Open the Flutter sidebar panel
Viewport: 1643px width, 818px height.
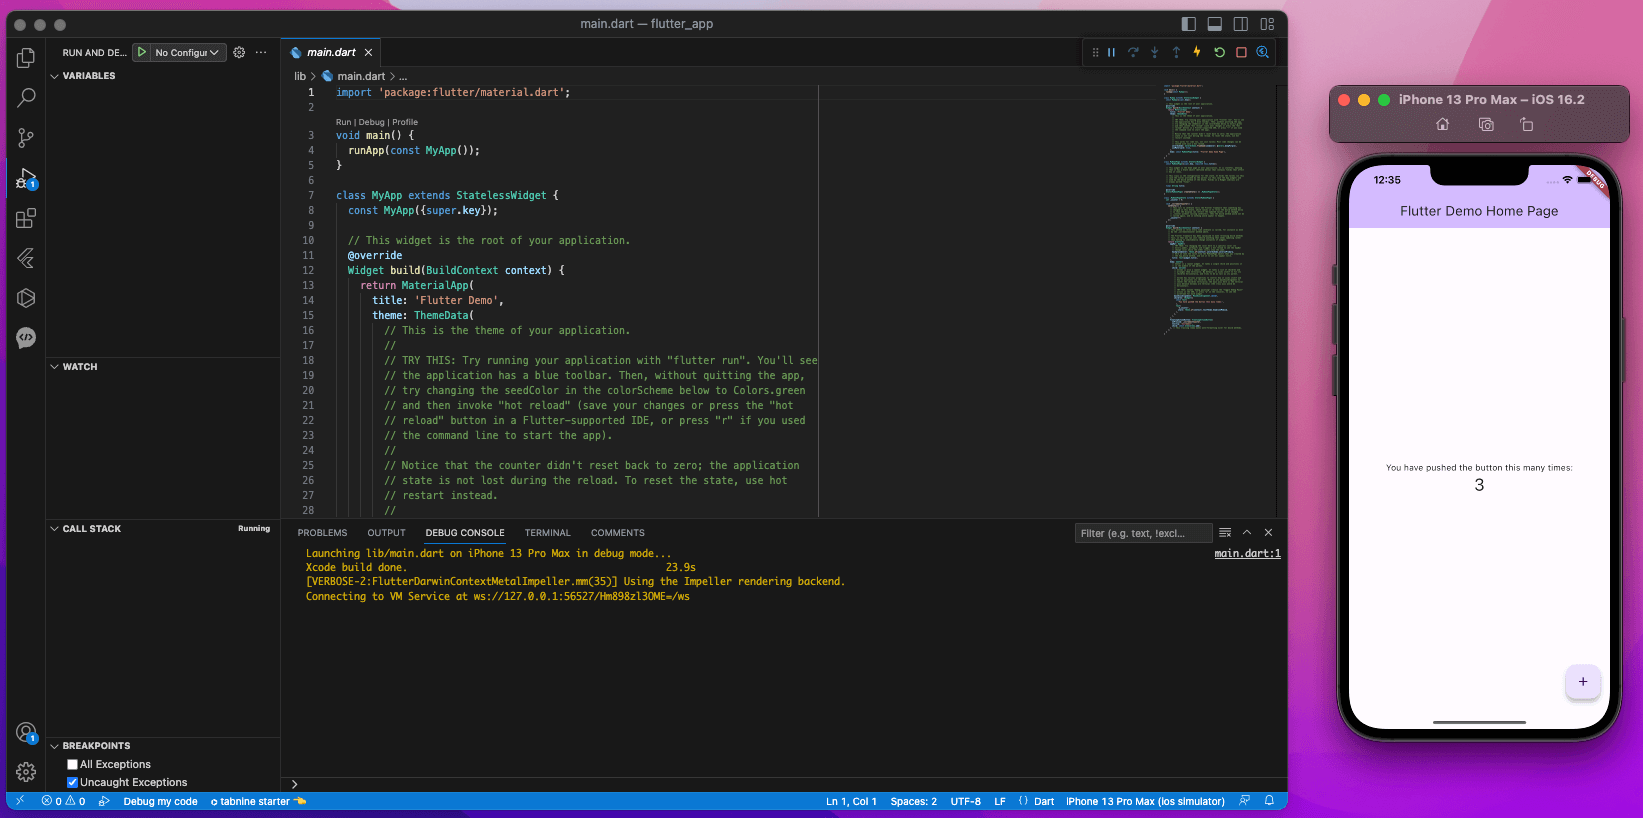click(x=26, y=259)
